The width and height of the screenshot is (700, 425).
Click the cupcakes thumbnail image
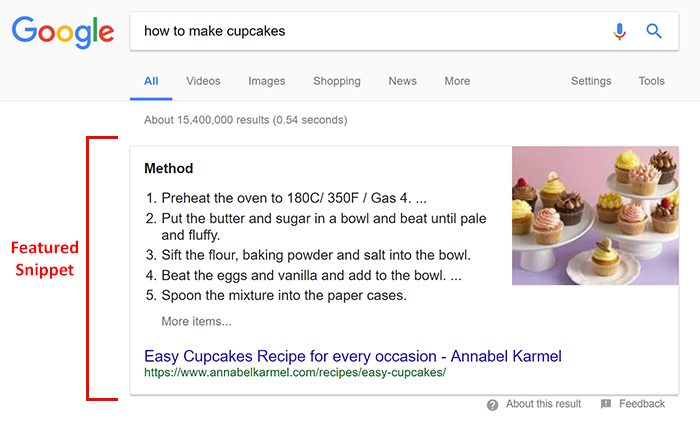pos(595,216)
